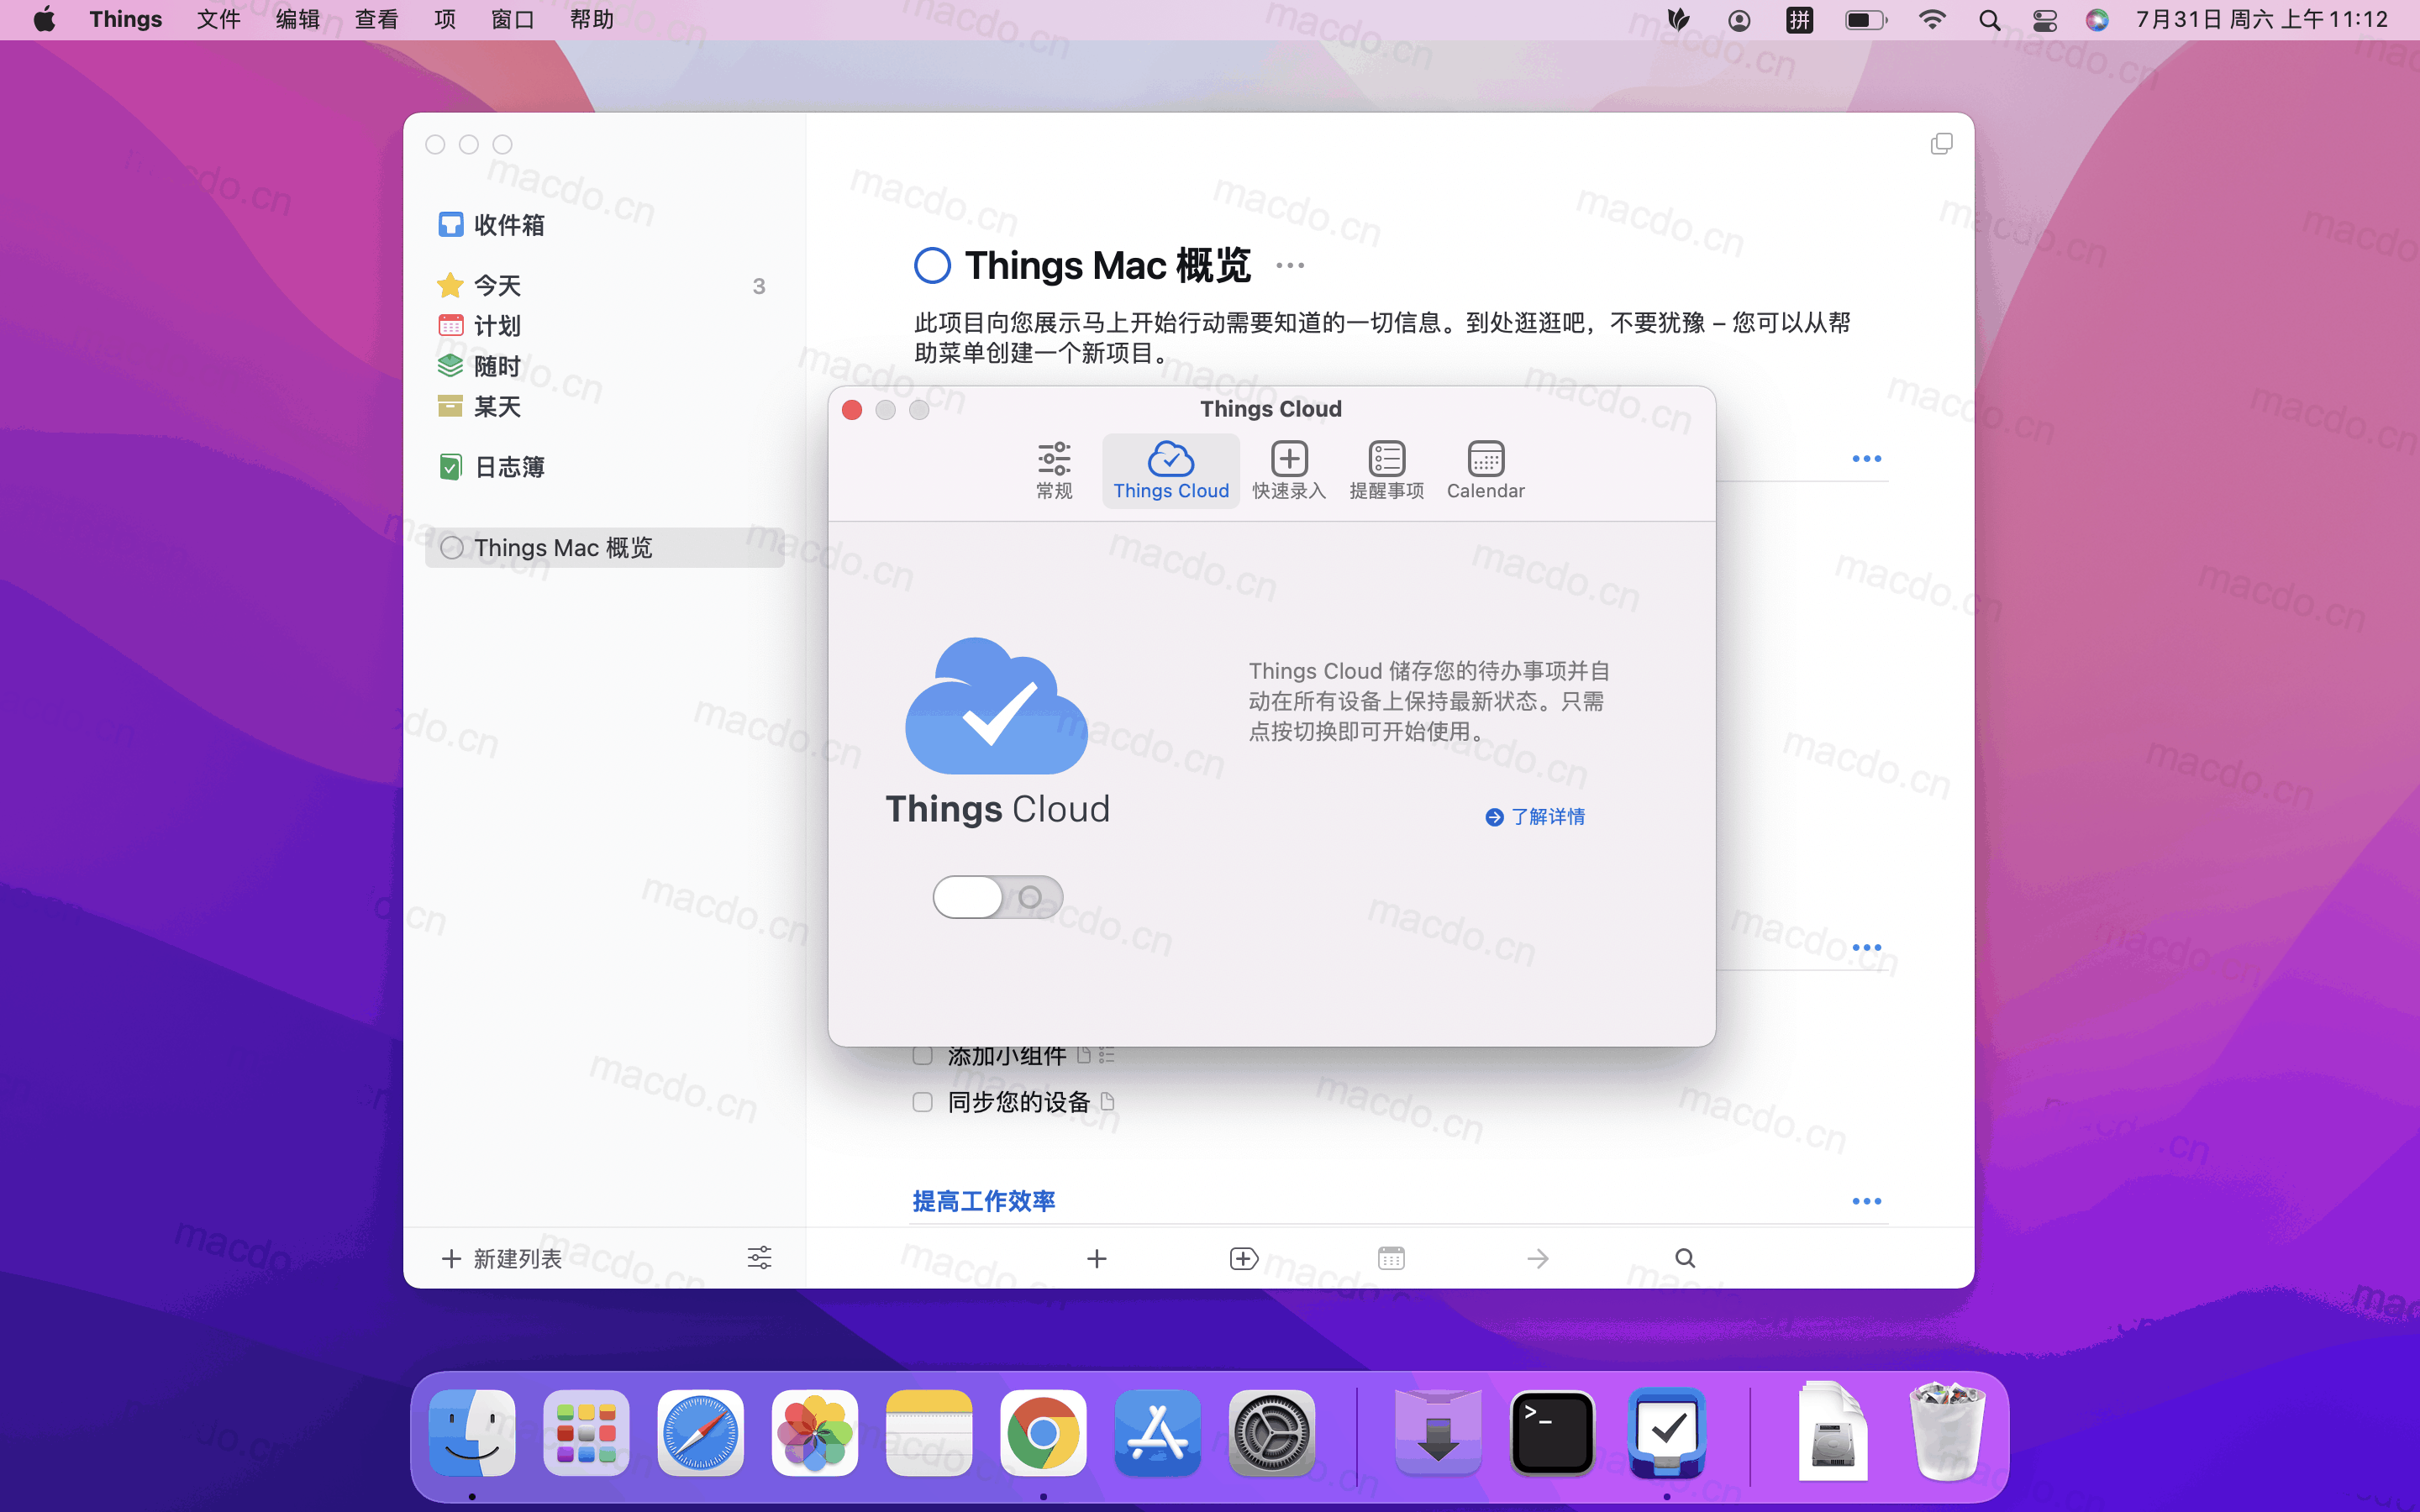The height and width of the screenshot is (1512, 2420).
Task: Check the 添加小组件 to-do checkbox
Action: coord(922,1056)
